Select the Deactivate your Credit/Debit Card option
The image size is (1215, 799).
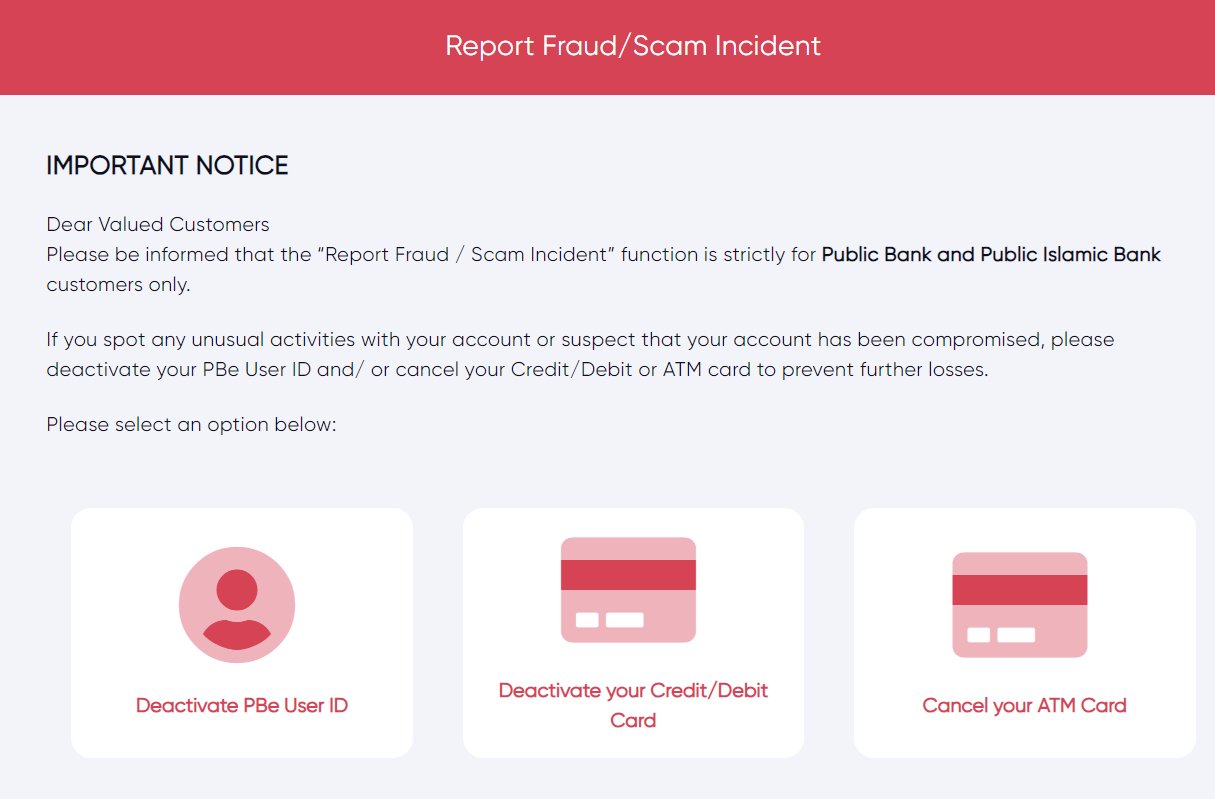pyautogui.click(x=632, y=632)
